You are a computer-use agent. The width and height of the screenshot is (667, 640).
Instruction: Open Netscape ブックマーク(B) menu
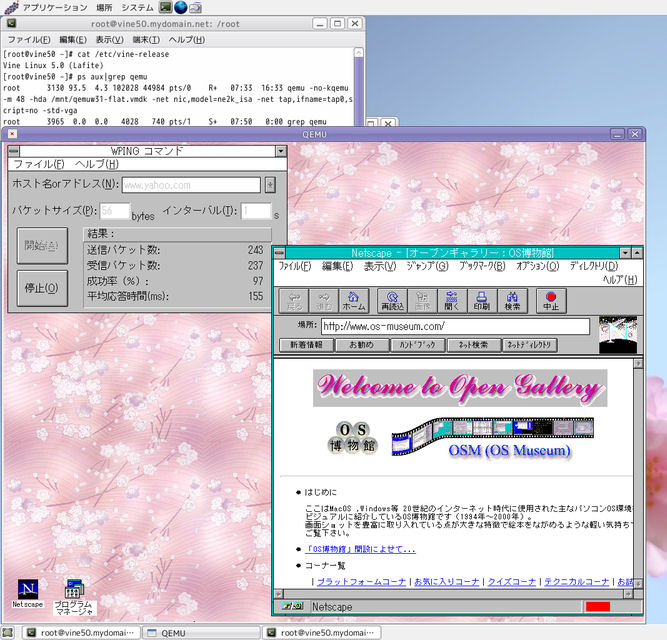pyautogui.click(x=482, y=266)
